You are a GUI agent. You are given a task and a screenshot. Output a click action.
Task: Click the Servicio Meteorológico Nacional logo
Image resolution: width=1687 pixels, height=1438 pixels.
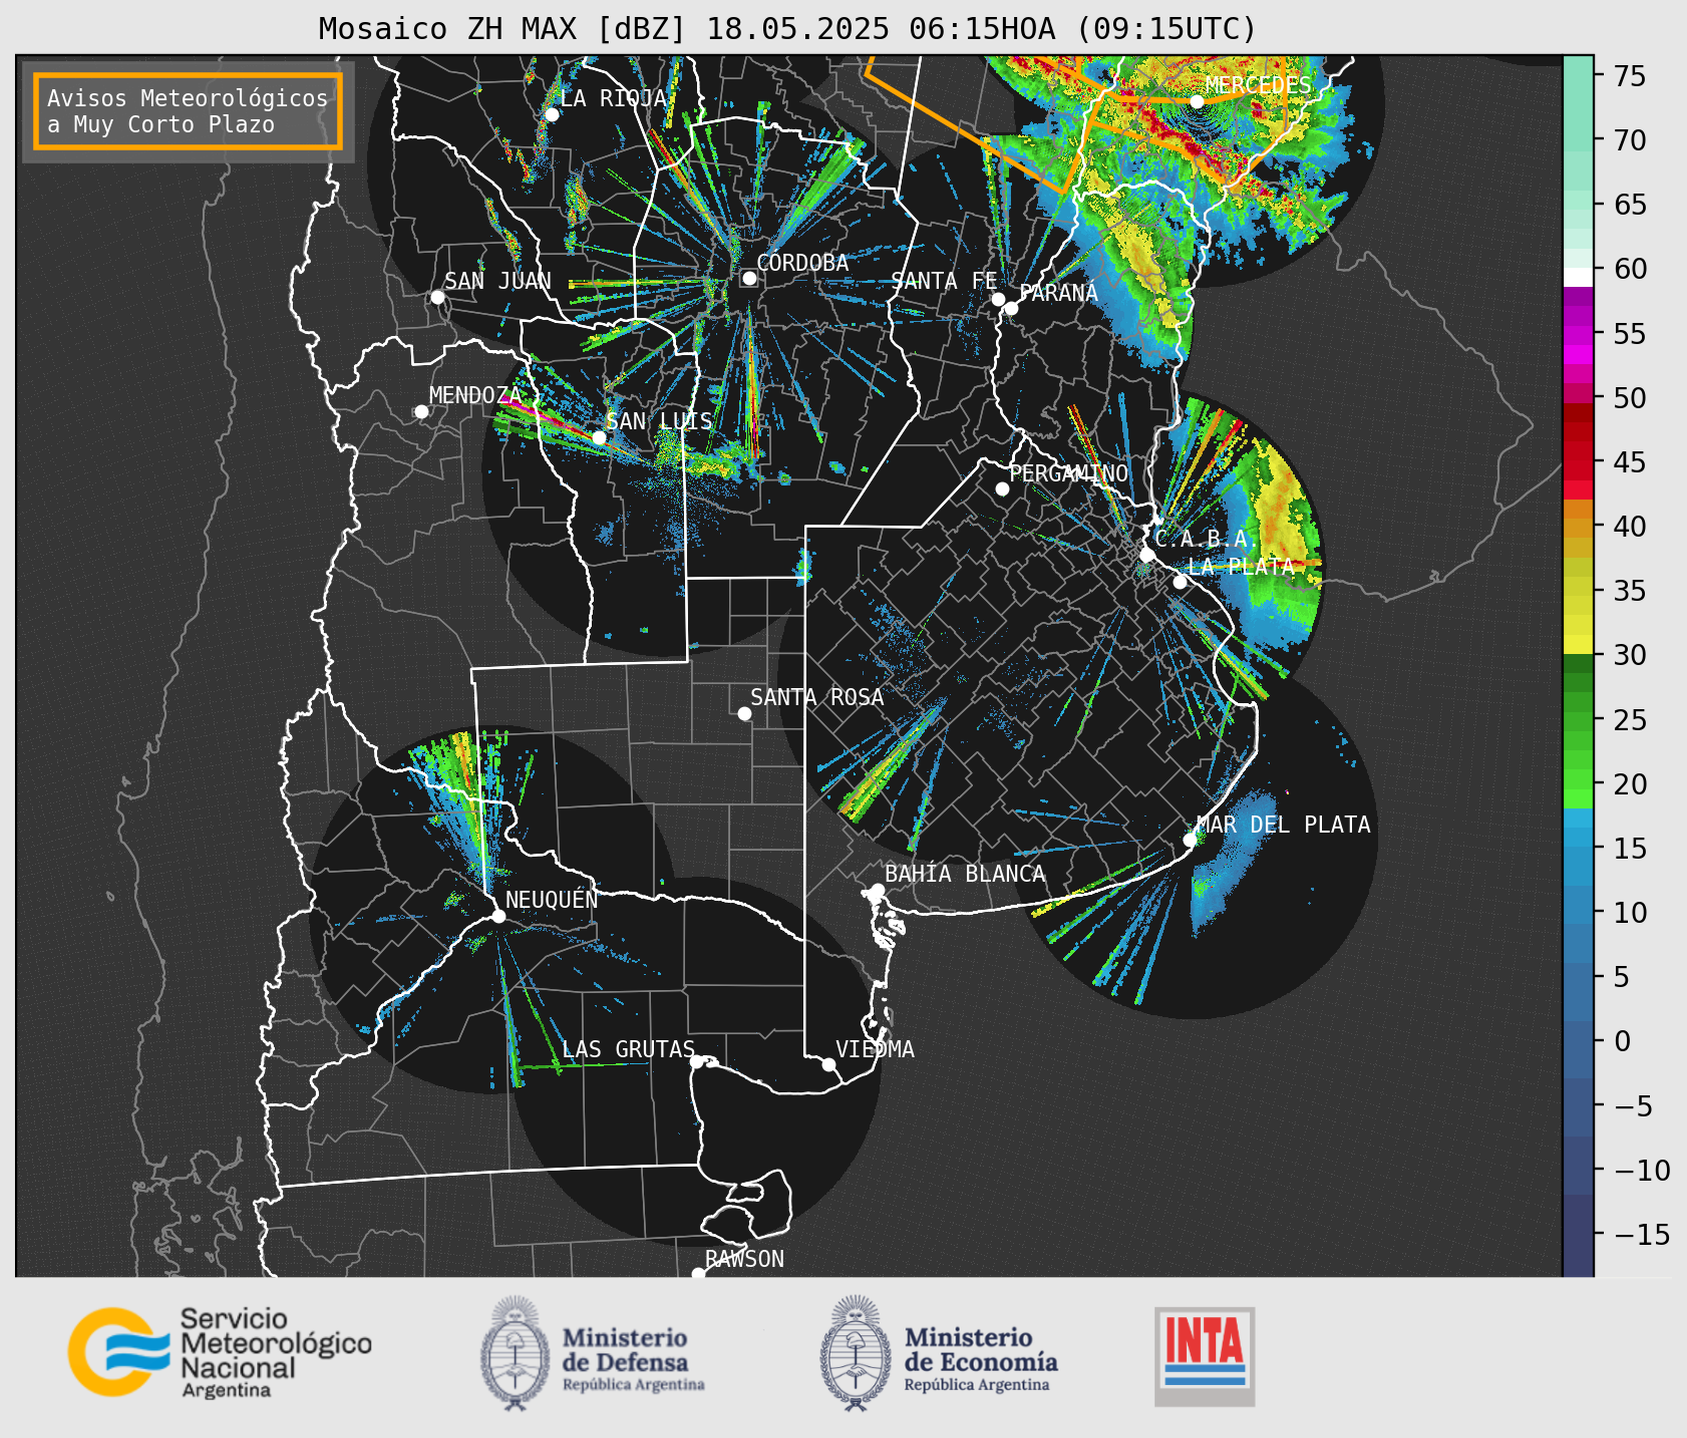[x=219, y=1352]
